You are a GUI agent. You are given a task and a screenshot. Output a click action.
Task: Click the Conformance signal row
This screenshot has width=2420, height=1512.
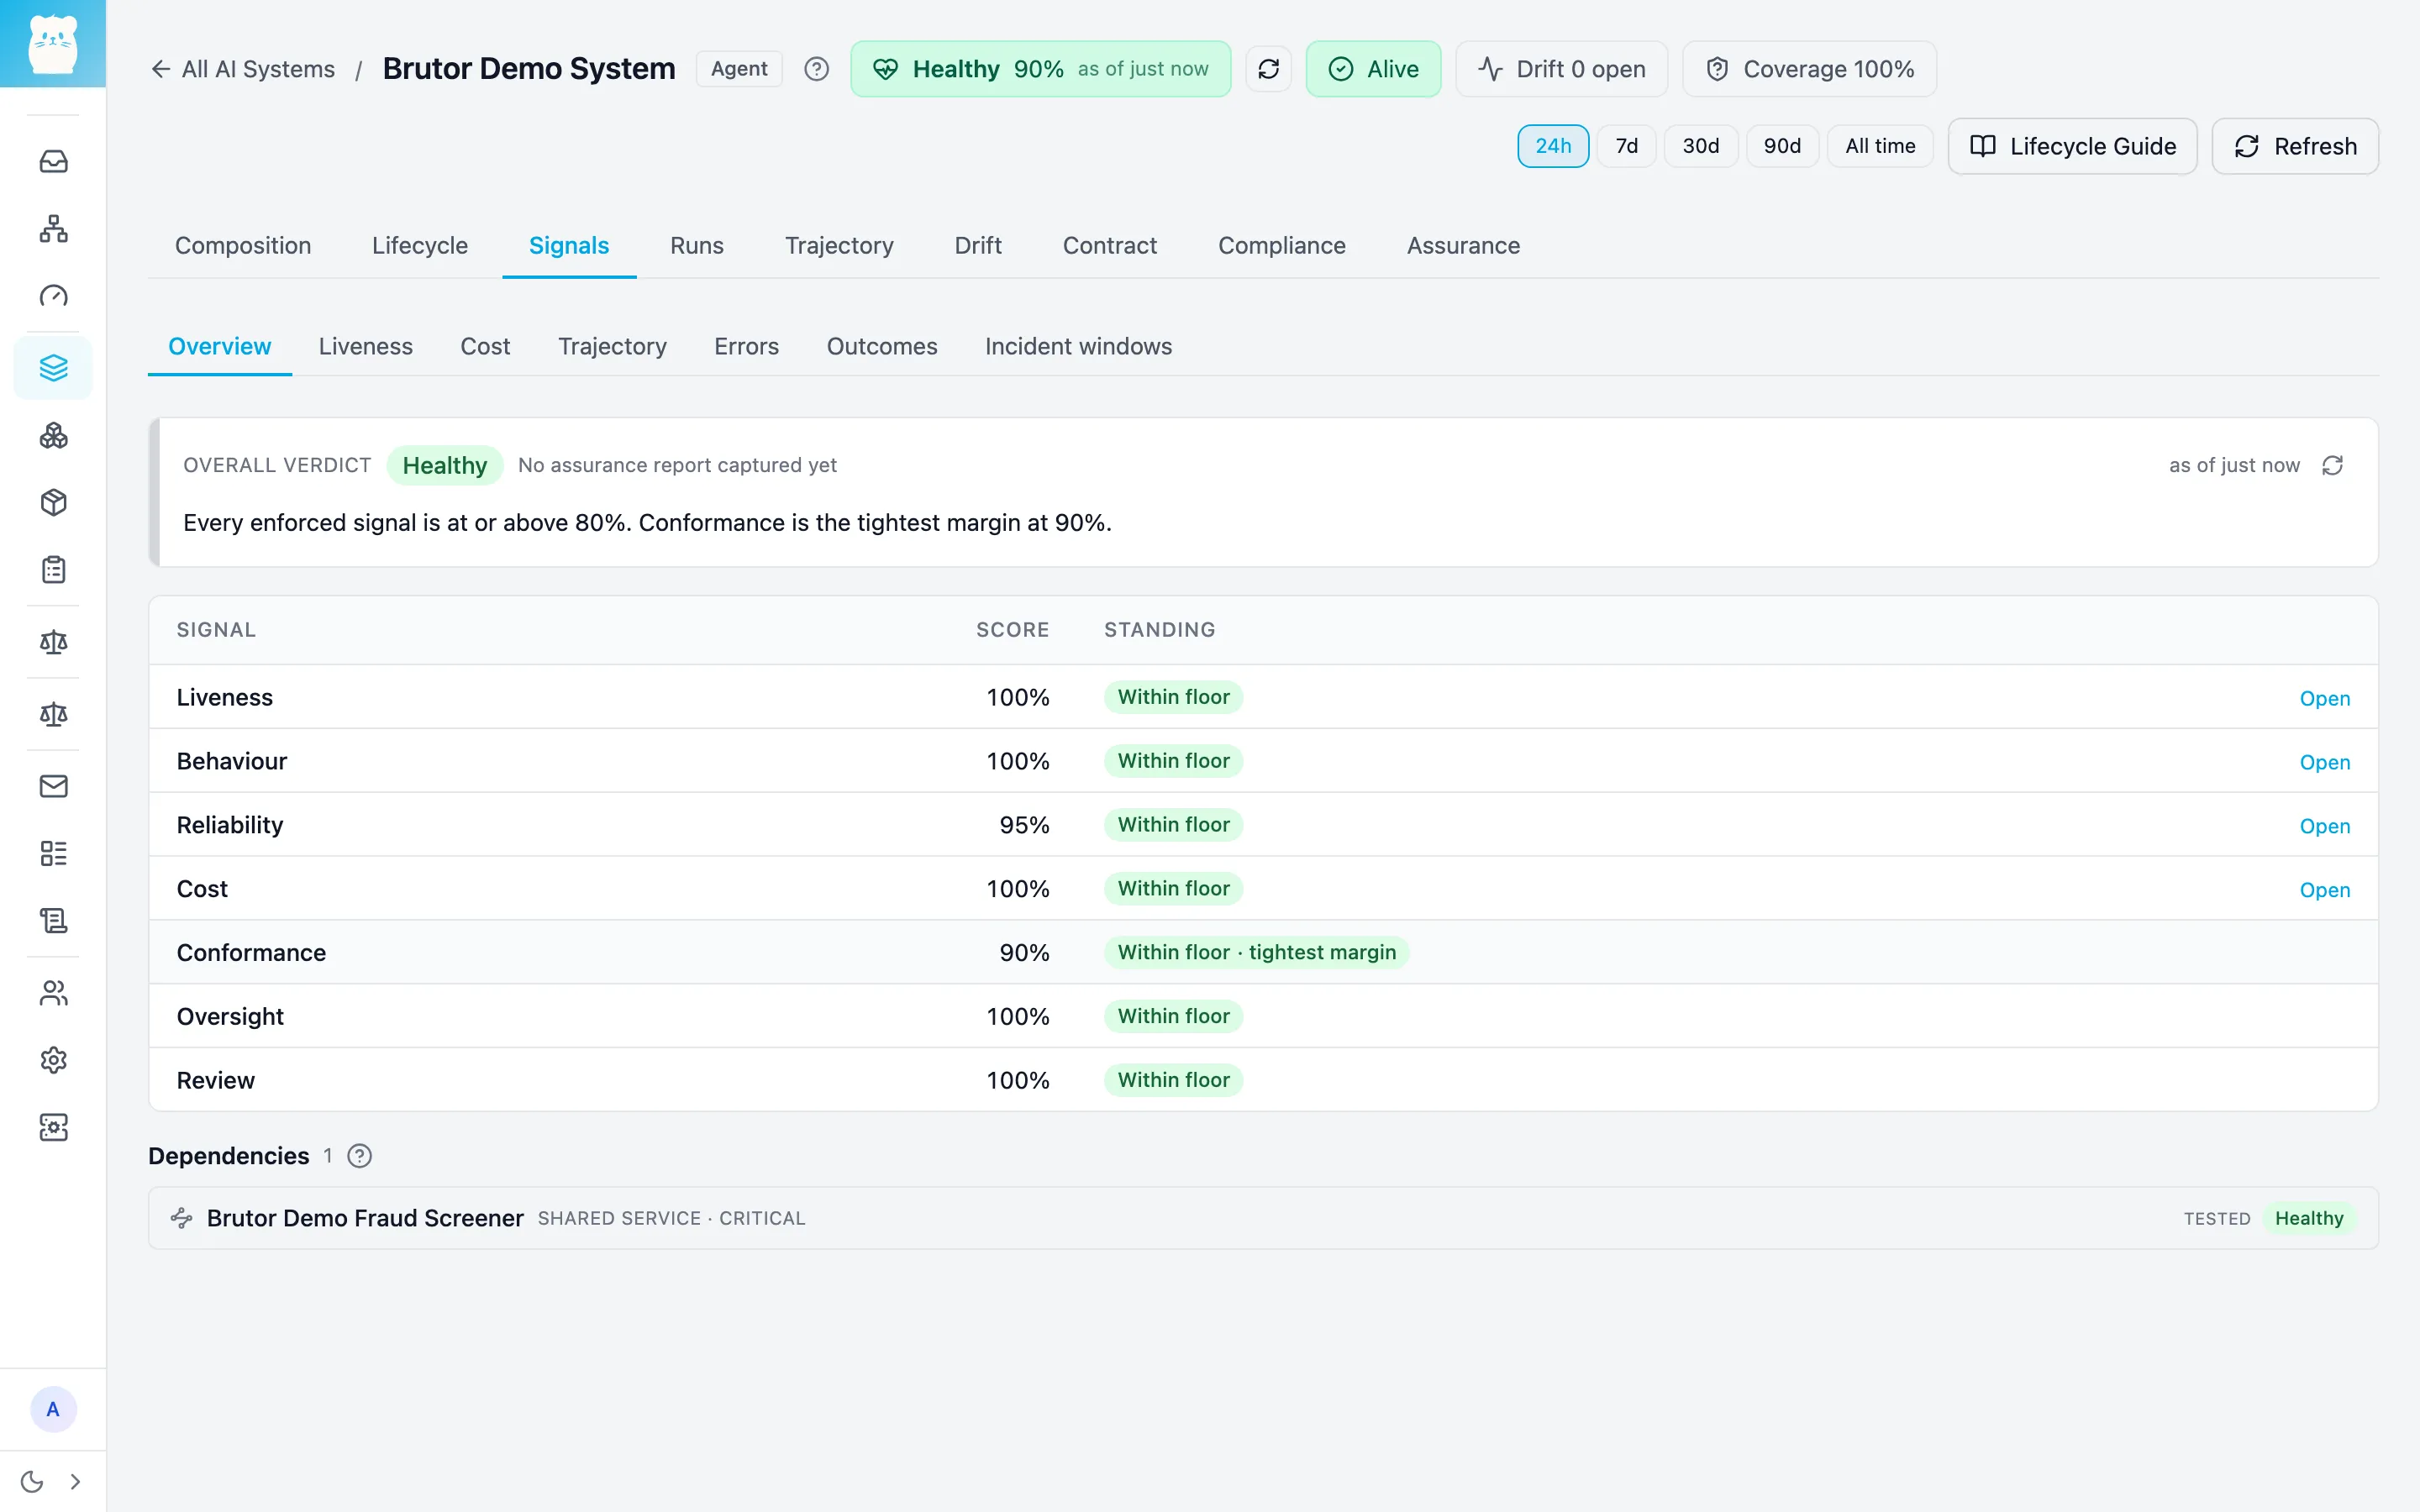pyautogui.click(x=1263, y=952)
